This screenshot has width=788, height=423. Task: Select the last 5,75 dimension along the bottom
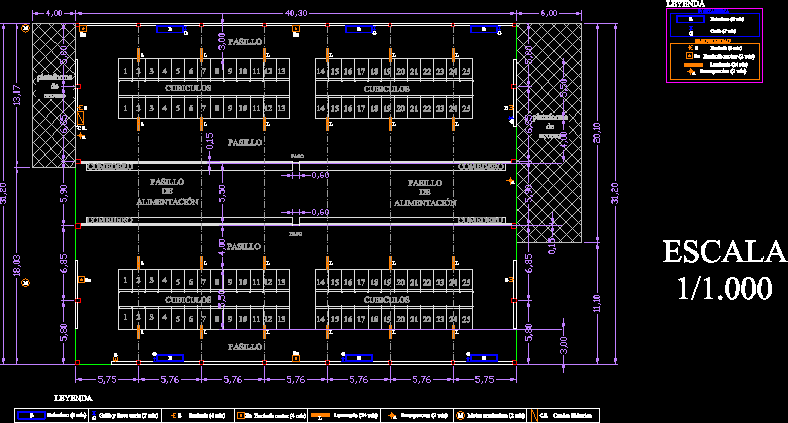pos(484,380)
